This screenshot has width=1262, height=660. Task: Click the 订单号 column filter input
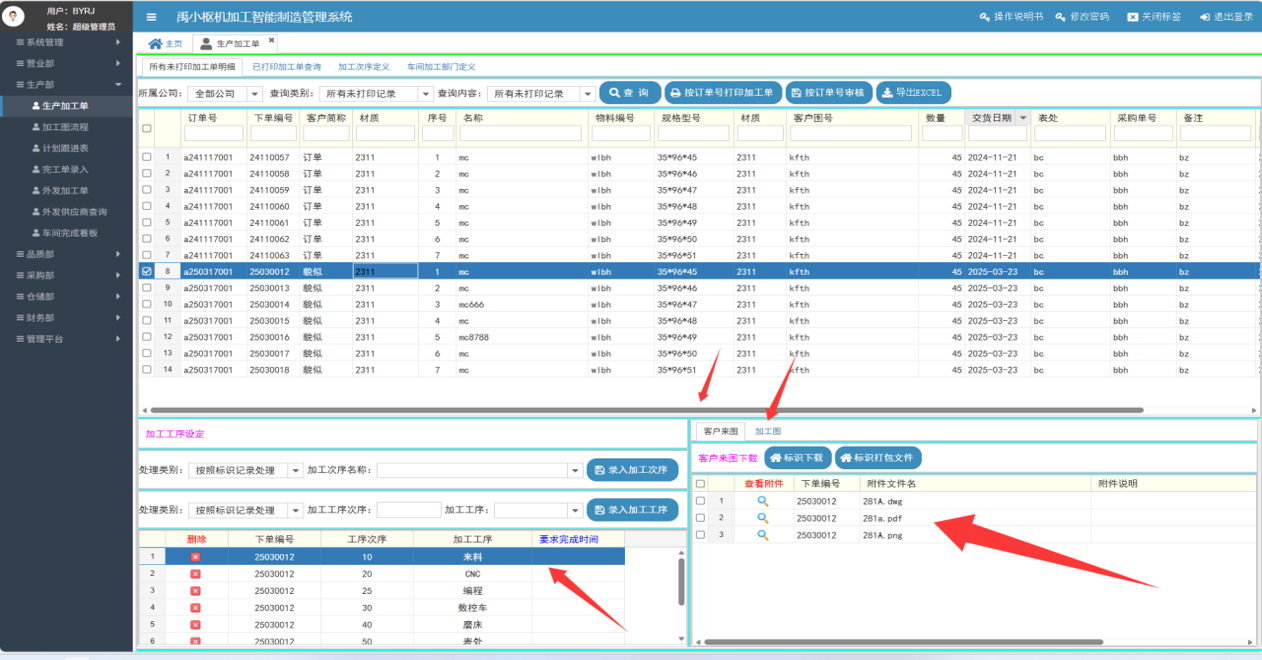point(213,133)
